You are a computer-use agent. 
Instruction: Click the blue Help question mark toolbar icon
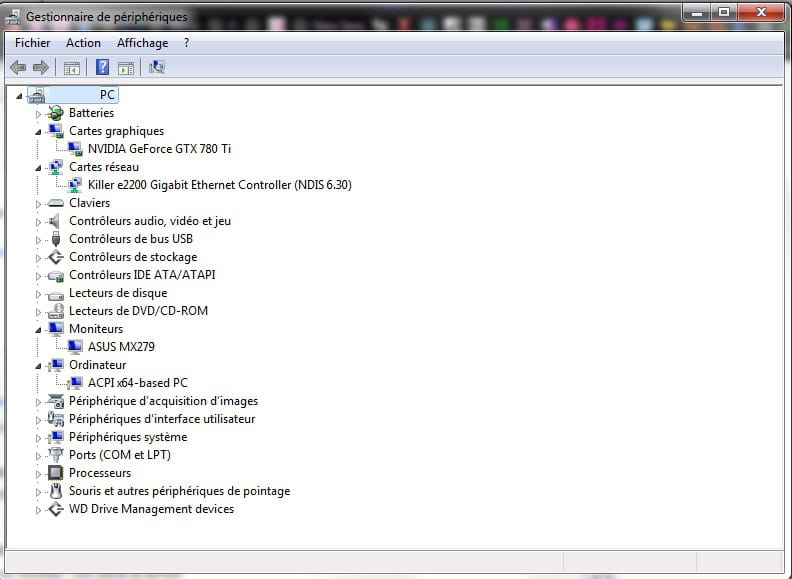(x=103, y=67)
